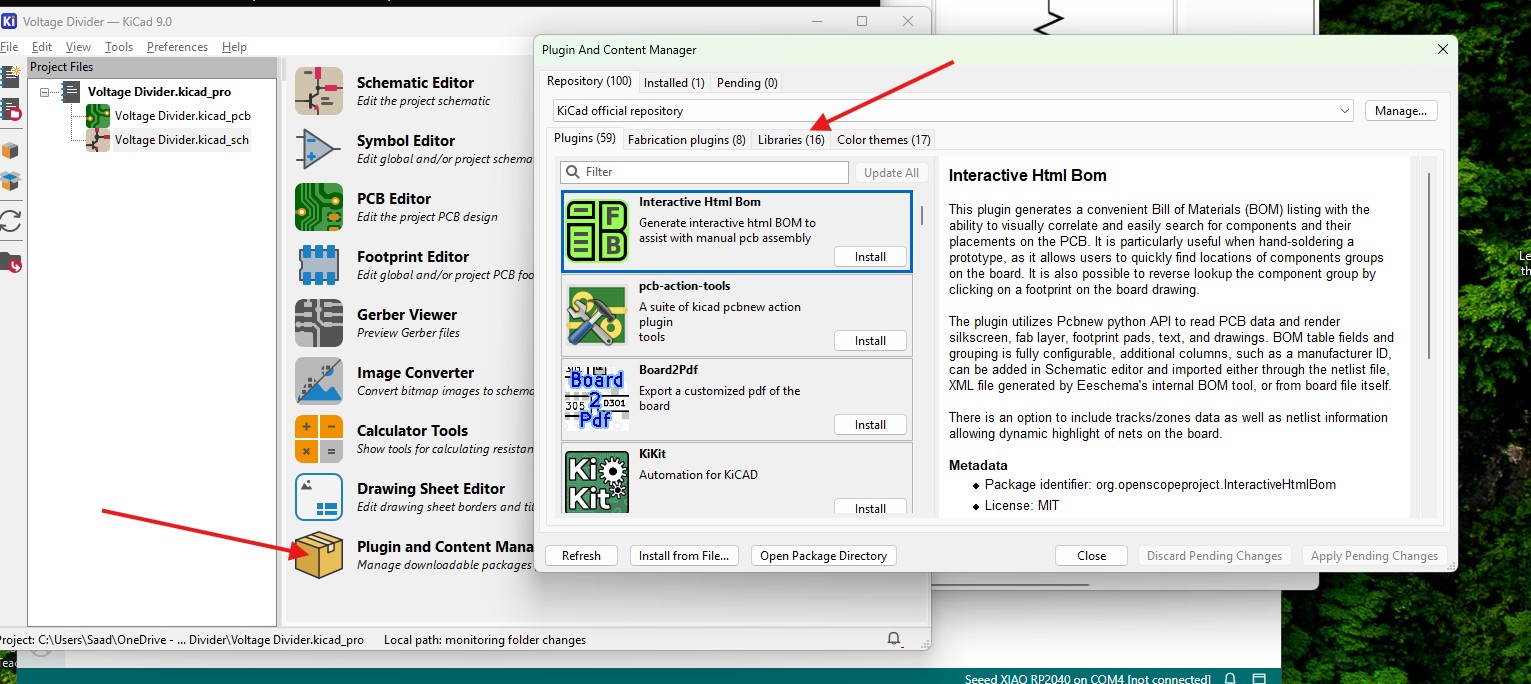Select the Libraries (16) tab
The width and height of the screenshot is (1531, 684).
click(x=791, y=140)
